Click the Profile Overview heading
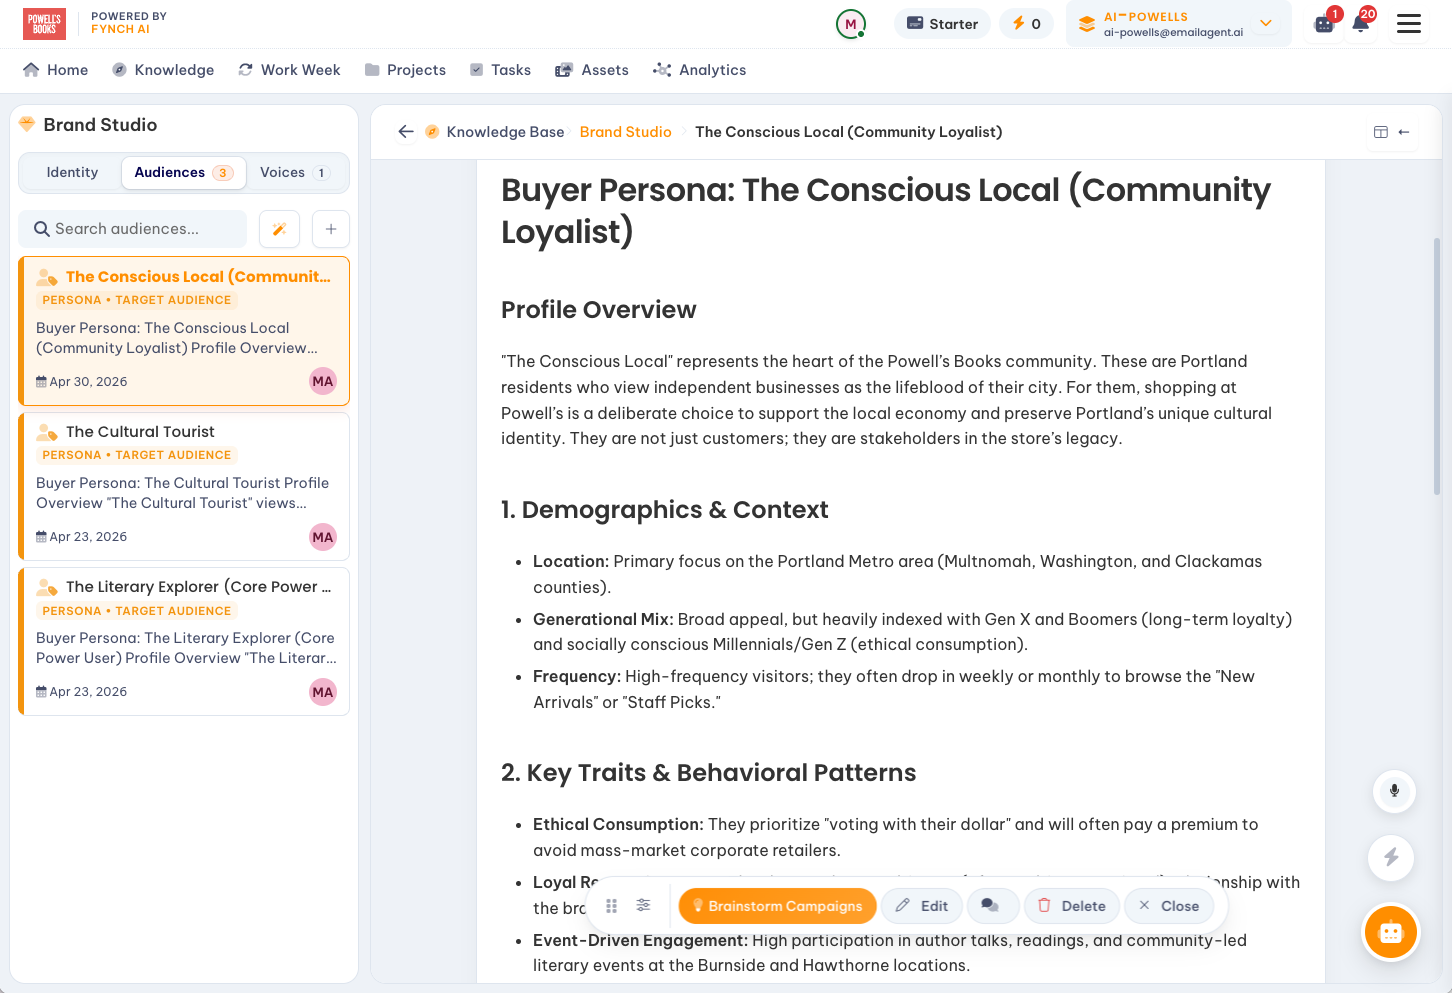 tap(598, 310)
